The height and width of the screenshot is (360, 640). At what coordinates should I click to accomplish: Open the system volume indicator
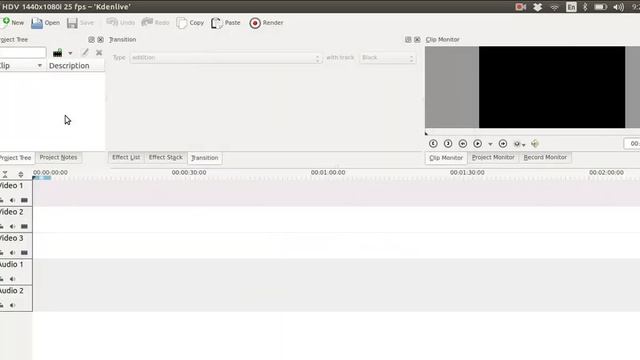tap(618, 7)
